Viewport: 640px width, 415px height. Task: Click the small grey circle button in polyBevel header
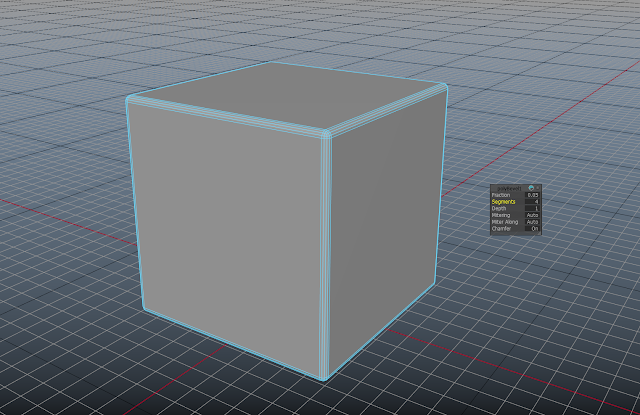(x=538, y=188)
